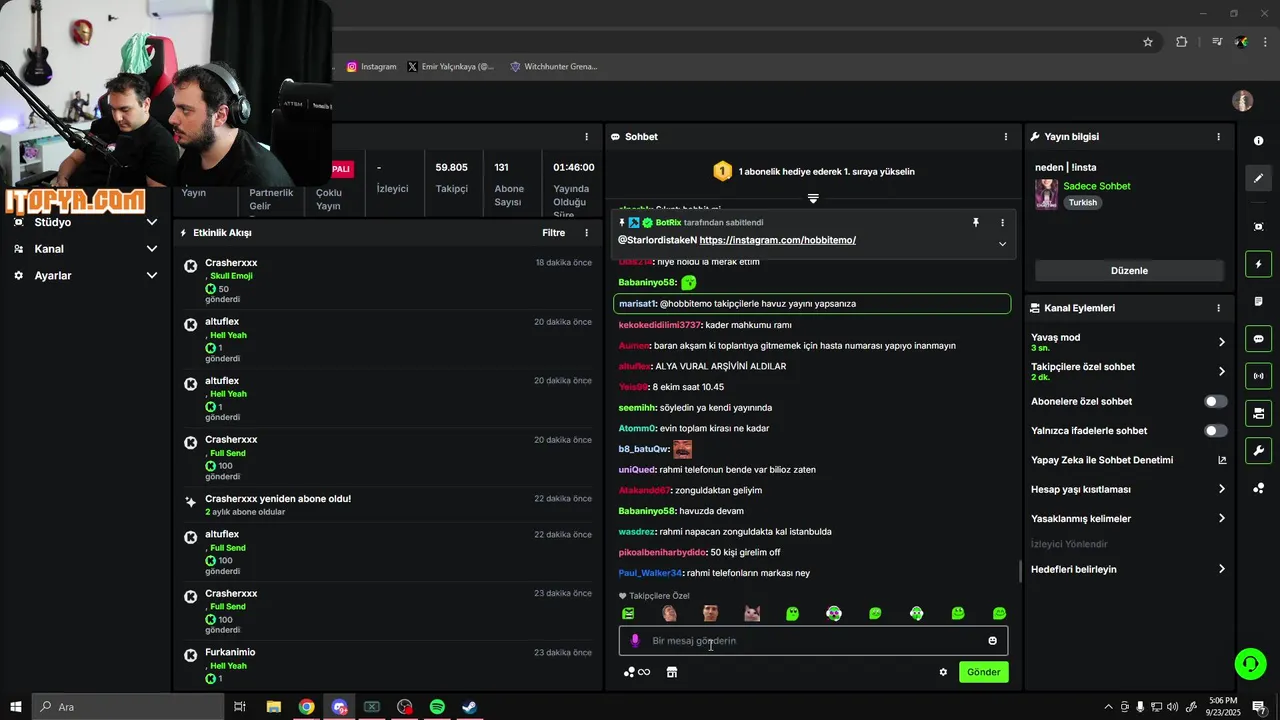Screen dimensions: 1280x720
Task: Open browser extensions puzzle icon
Action: [x=1182, y=42]
